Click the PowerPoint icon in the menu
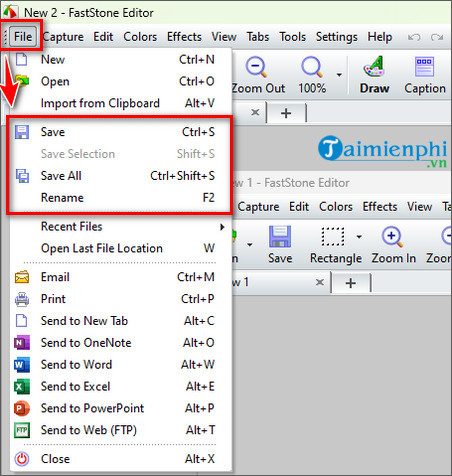The width and height of the screenshot is (452, 476). pos(22,408)
